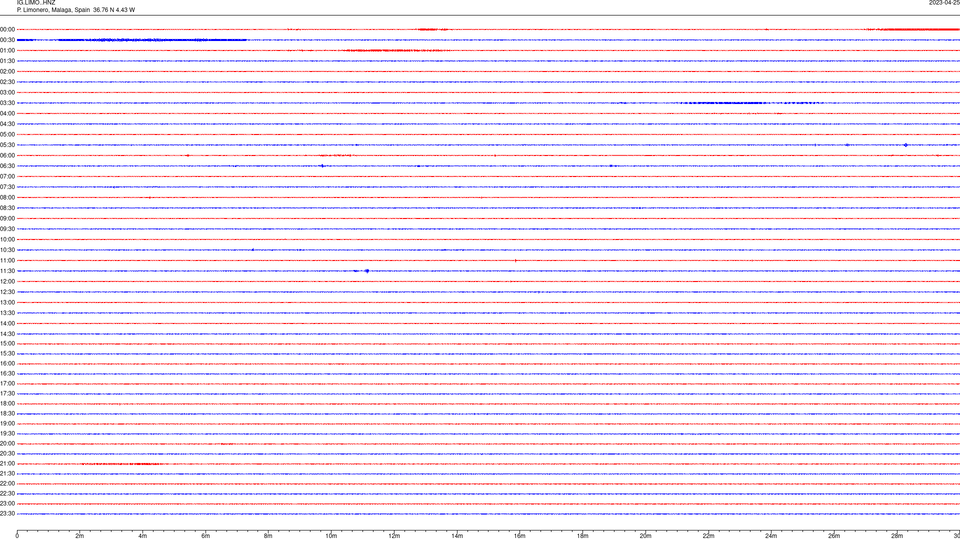Viewport: 960px width, 540px height.
Task: Select the 11:00 trace time label
Action: point(7,260)
